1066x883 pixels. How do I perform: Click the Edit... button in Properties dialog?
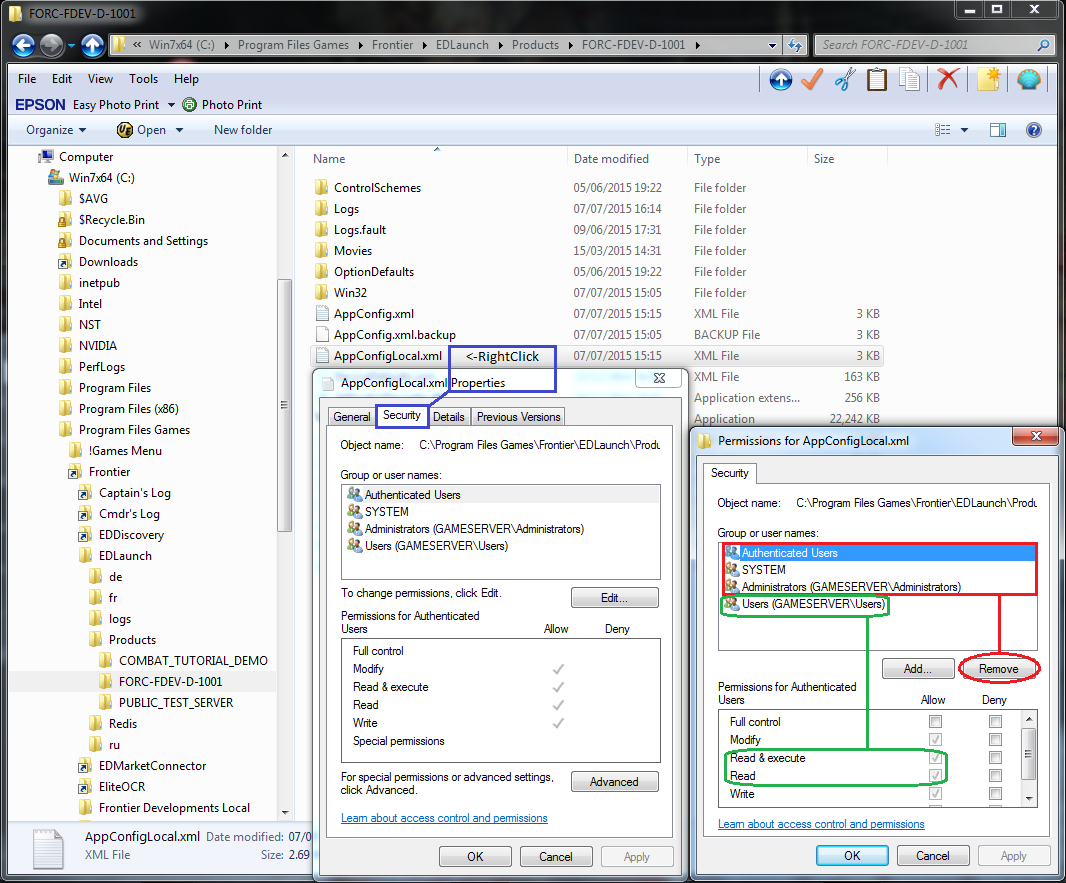click(x=615, y=598)
